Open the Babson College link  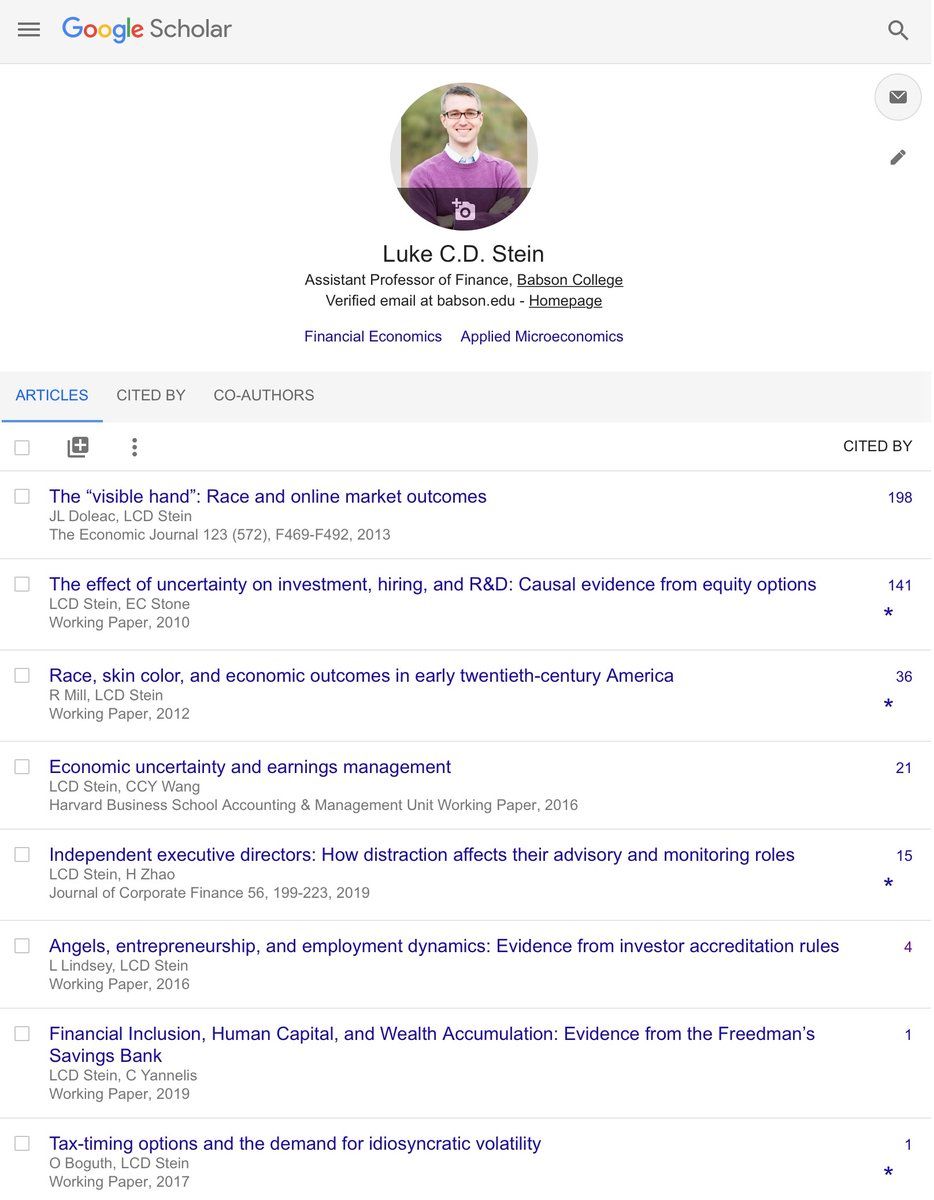point(569,280)
